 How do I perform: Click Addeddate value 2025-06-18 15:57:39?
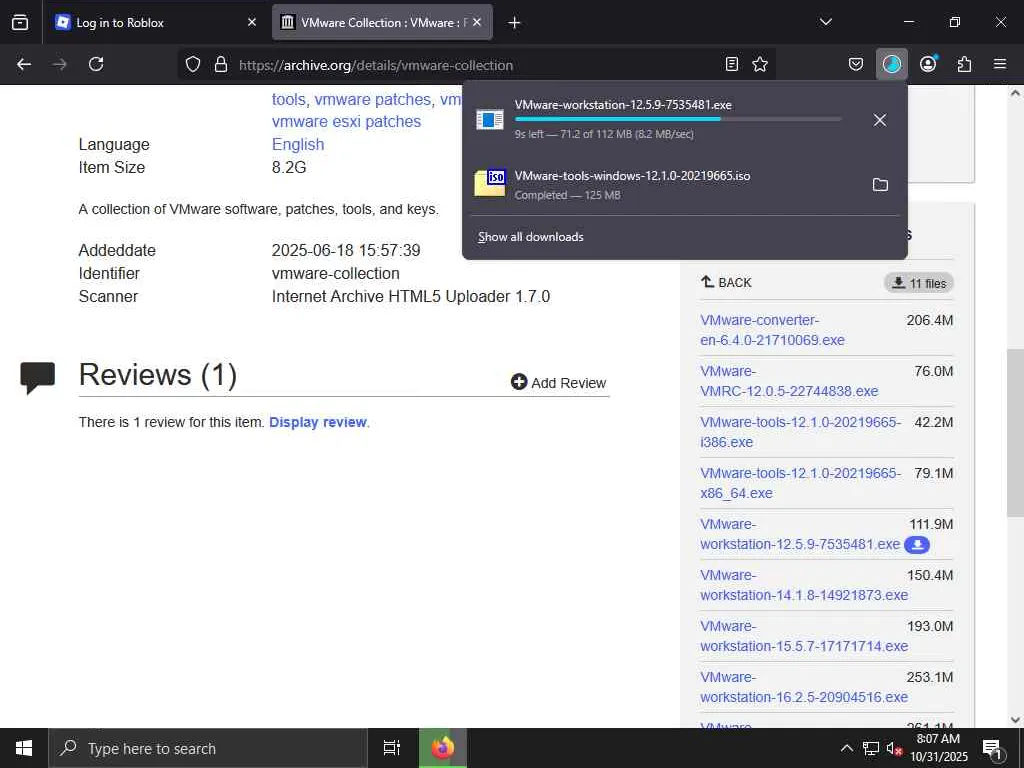[x=346, y=250]
